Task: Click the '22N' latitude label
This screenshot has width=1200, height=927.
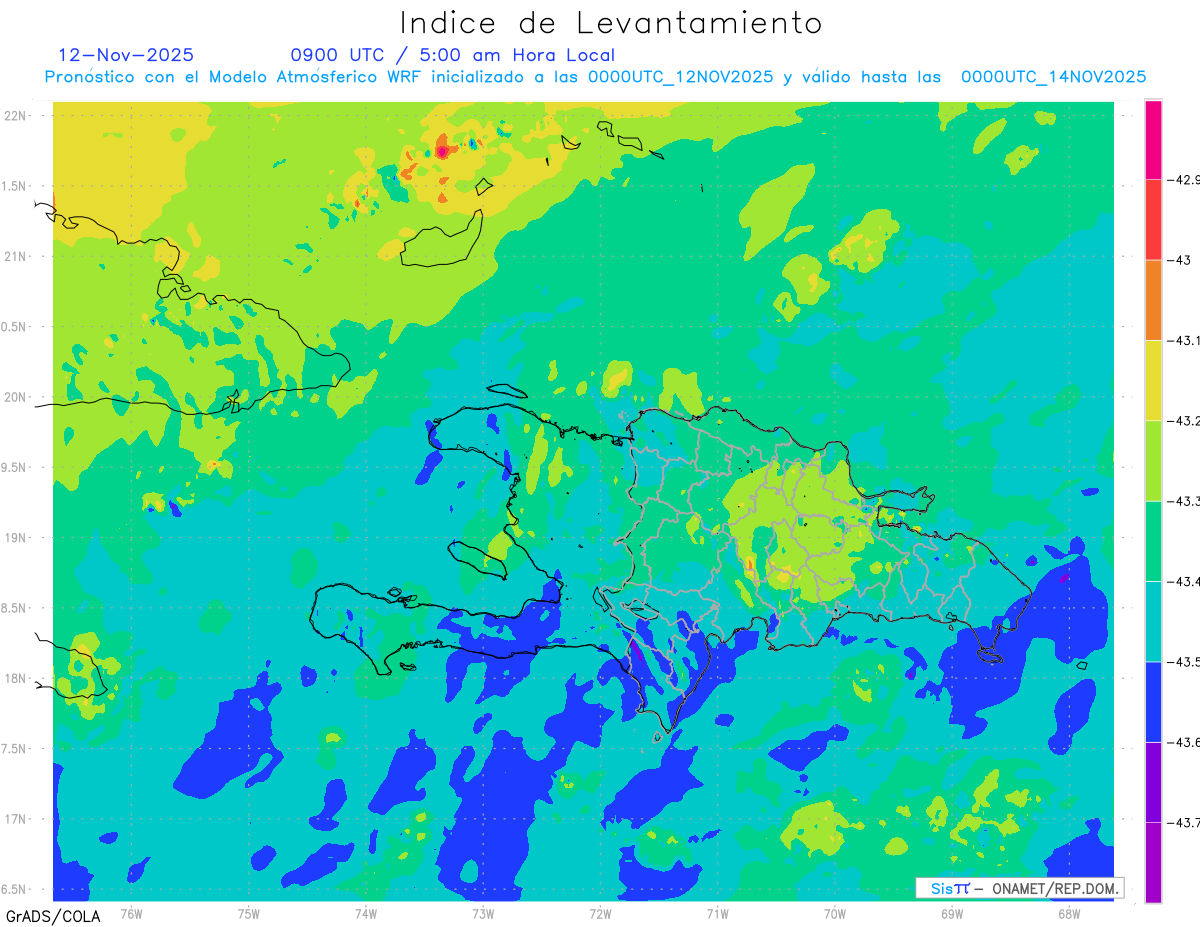Action: (17, 115)
